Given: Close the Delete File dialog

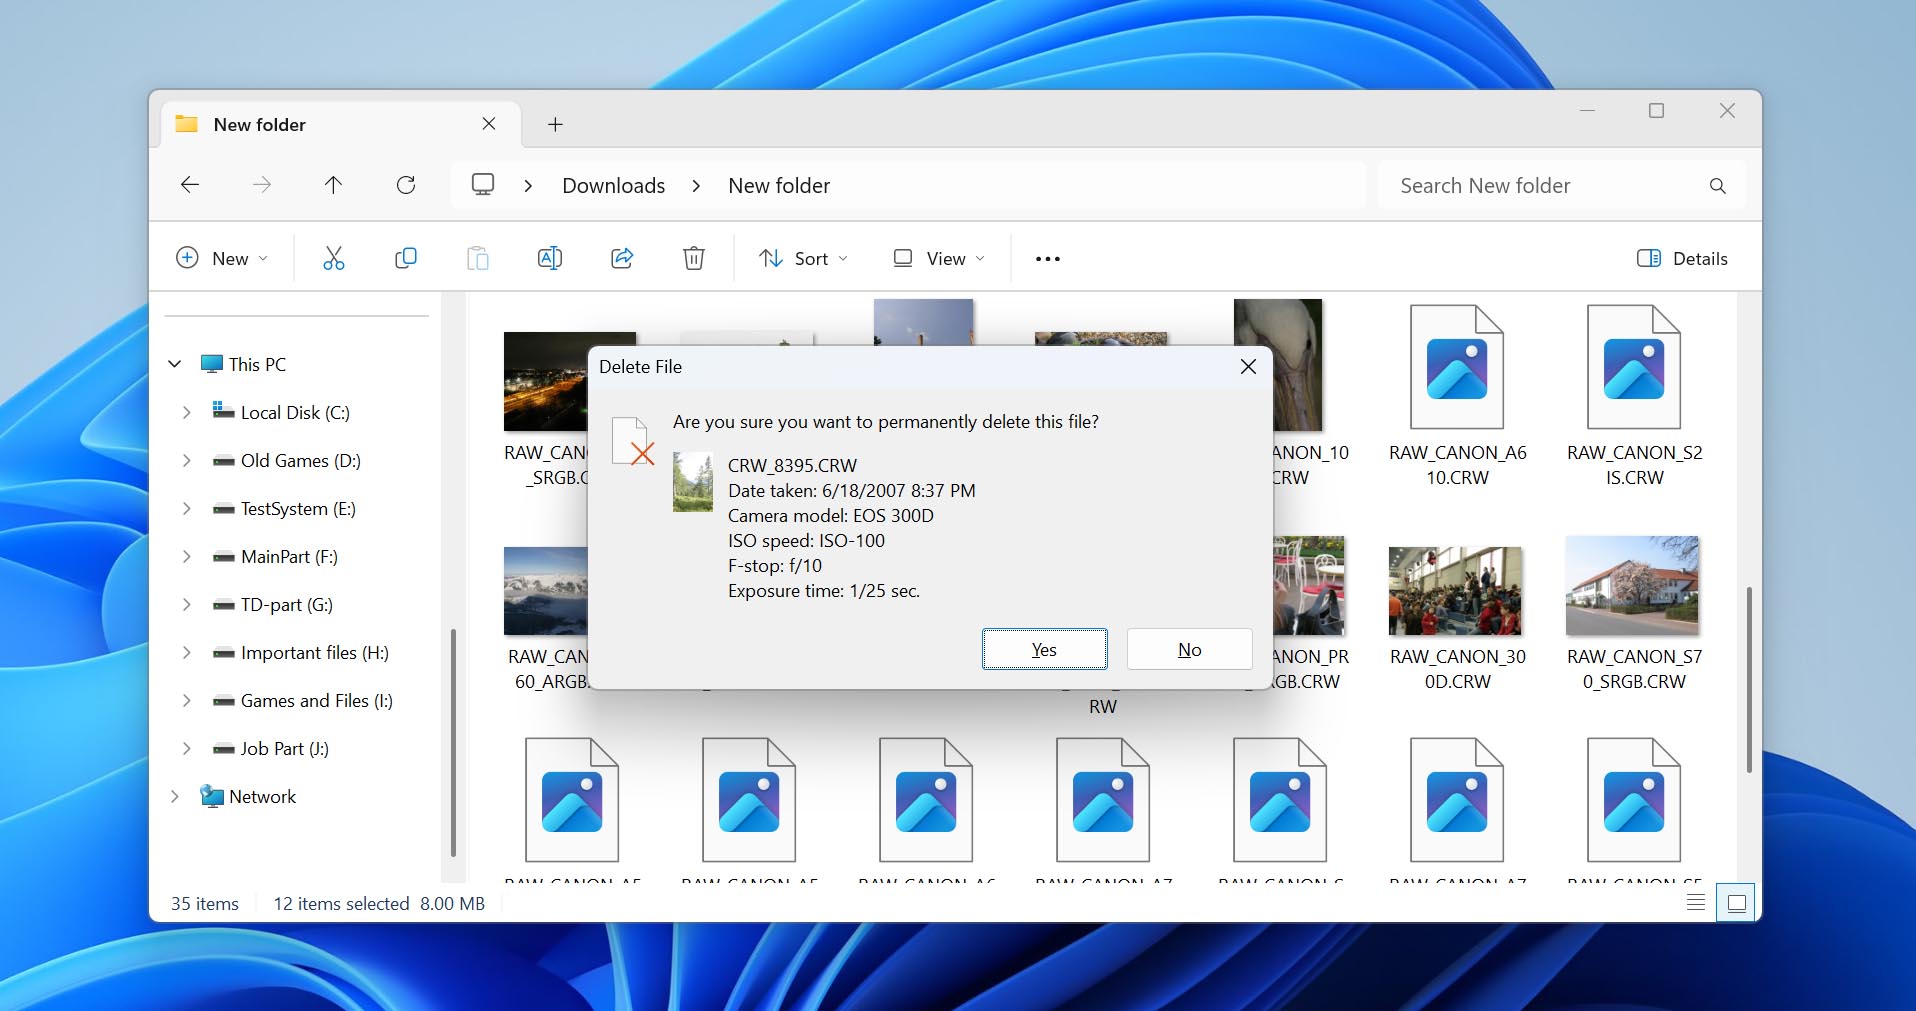Looking at the screenshot, I should click(x=1248, y=367).
